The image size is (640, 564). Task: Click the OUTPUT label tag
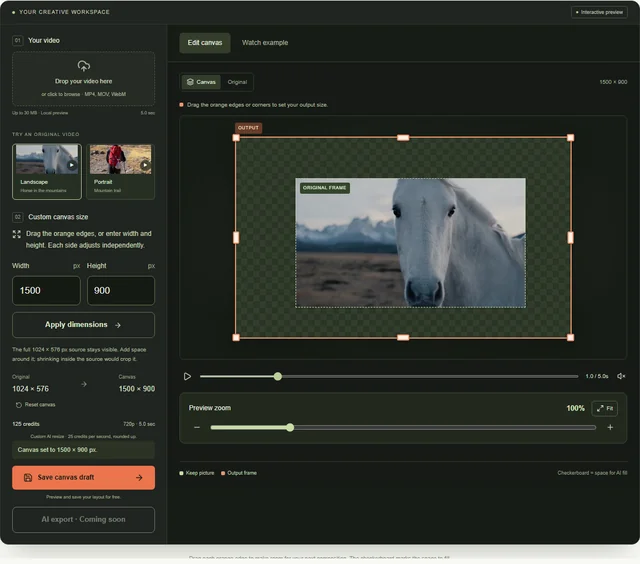tap(248, 128)
